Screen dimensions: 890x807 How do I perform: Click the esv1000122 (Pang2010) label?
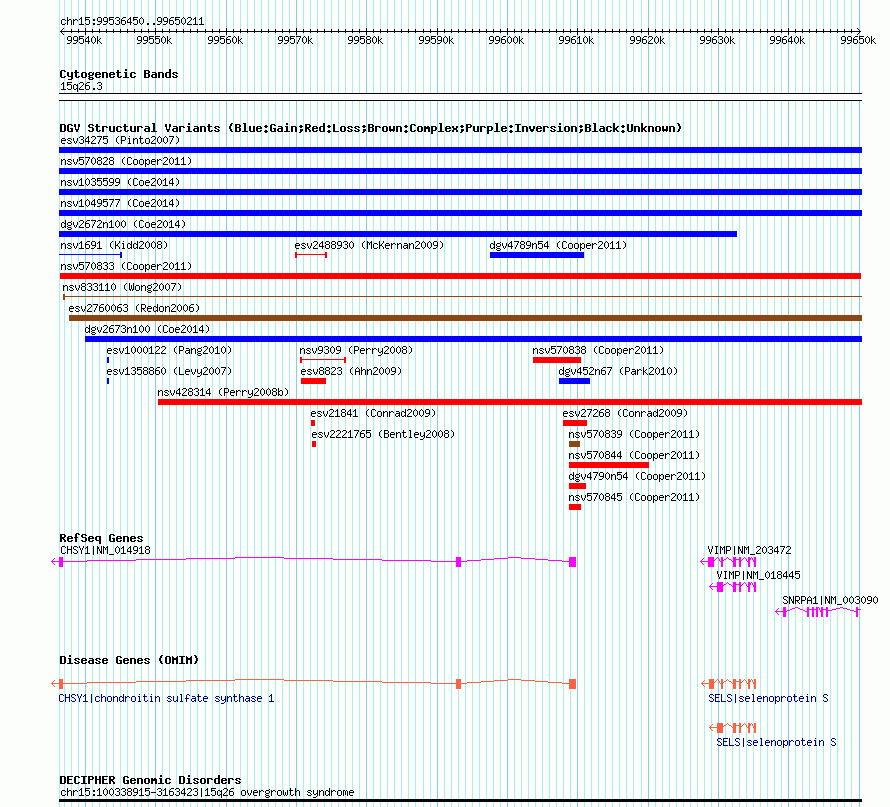tap(169, 350)
